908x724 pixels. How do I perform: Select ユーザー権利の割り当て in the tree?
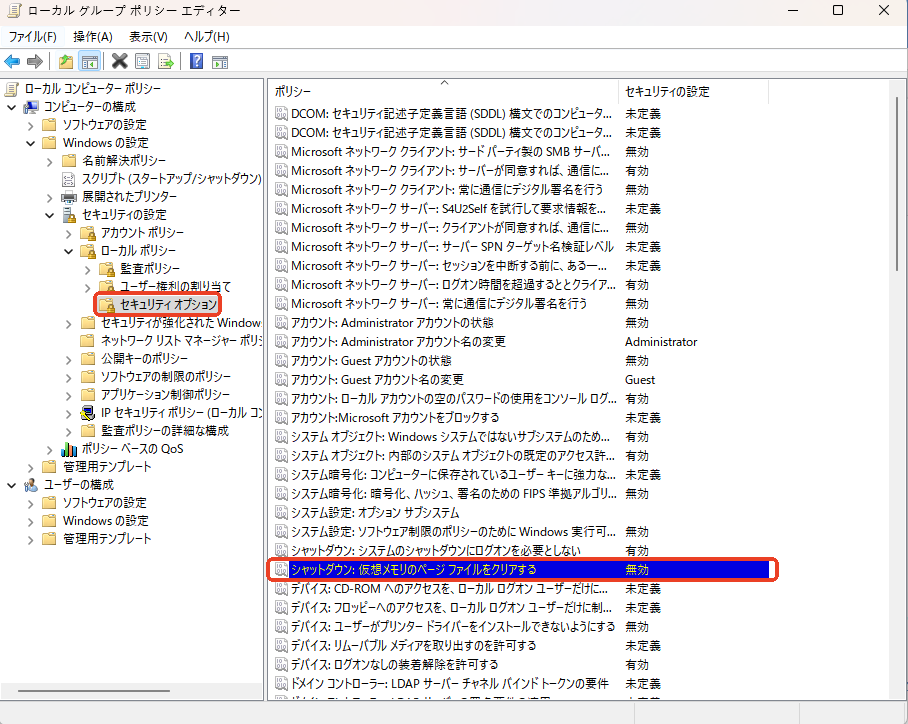pyautogui.click(x=175, y=287)
